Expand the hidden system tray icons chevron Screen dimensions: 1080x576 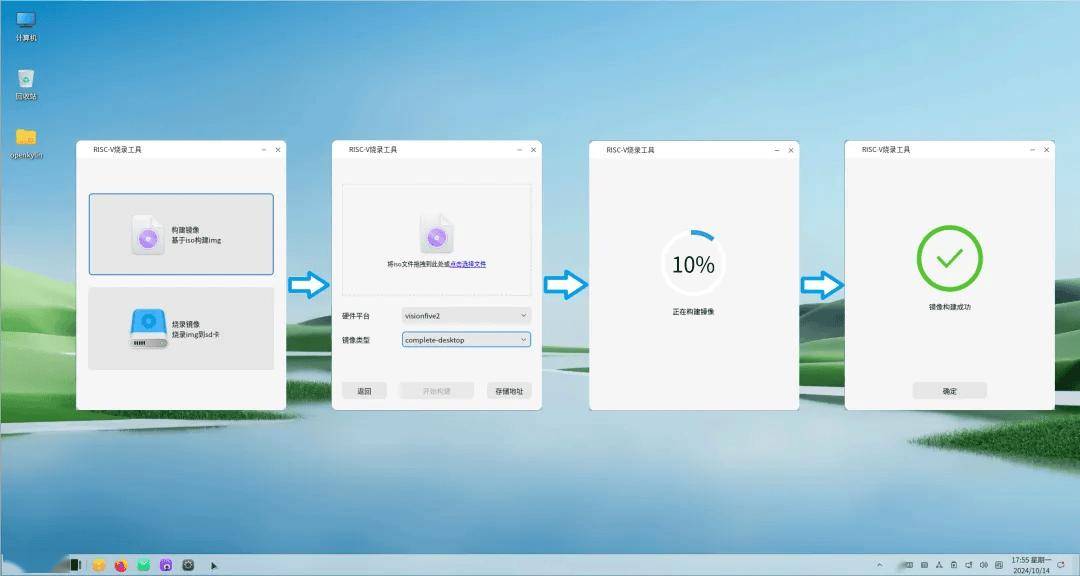pos(879,565)
